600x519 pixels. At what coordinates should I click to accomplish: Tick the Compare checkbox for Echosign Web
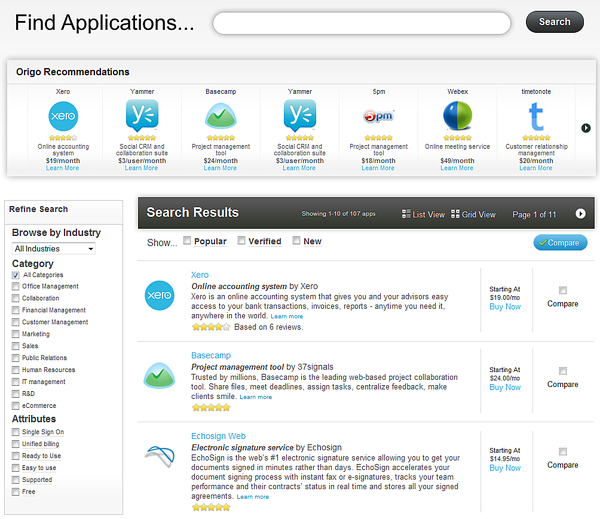coord(562,452)
